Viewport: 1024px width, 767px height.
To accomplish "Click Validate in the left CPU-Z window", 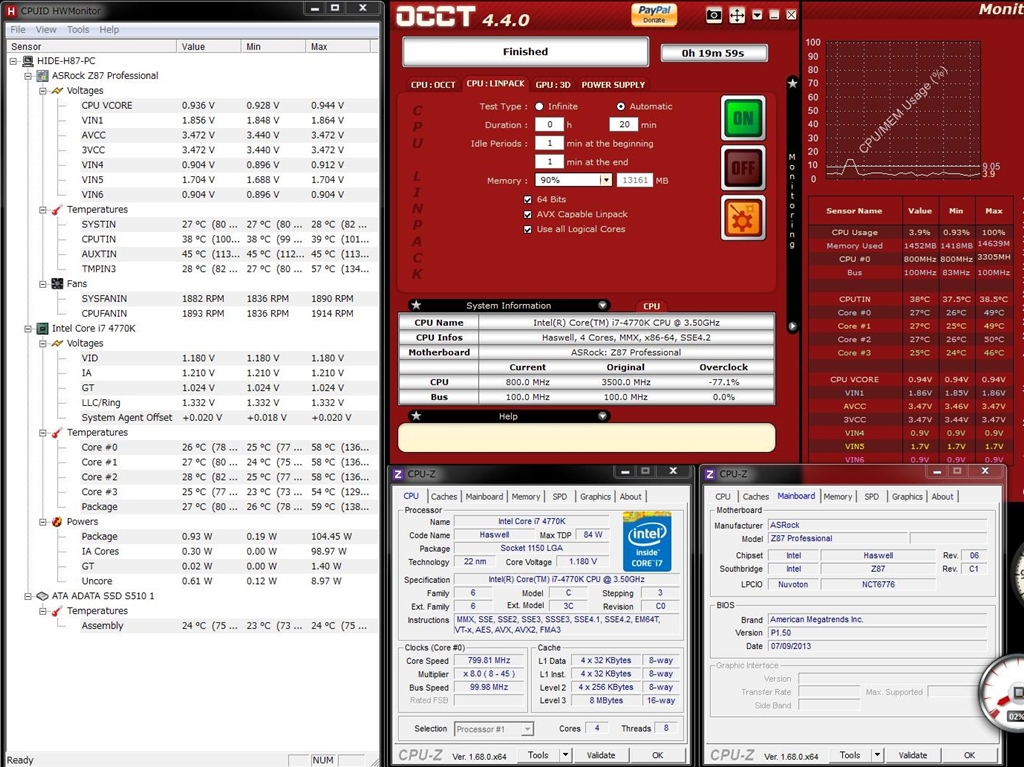I will (x=601, y=755).
